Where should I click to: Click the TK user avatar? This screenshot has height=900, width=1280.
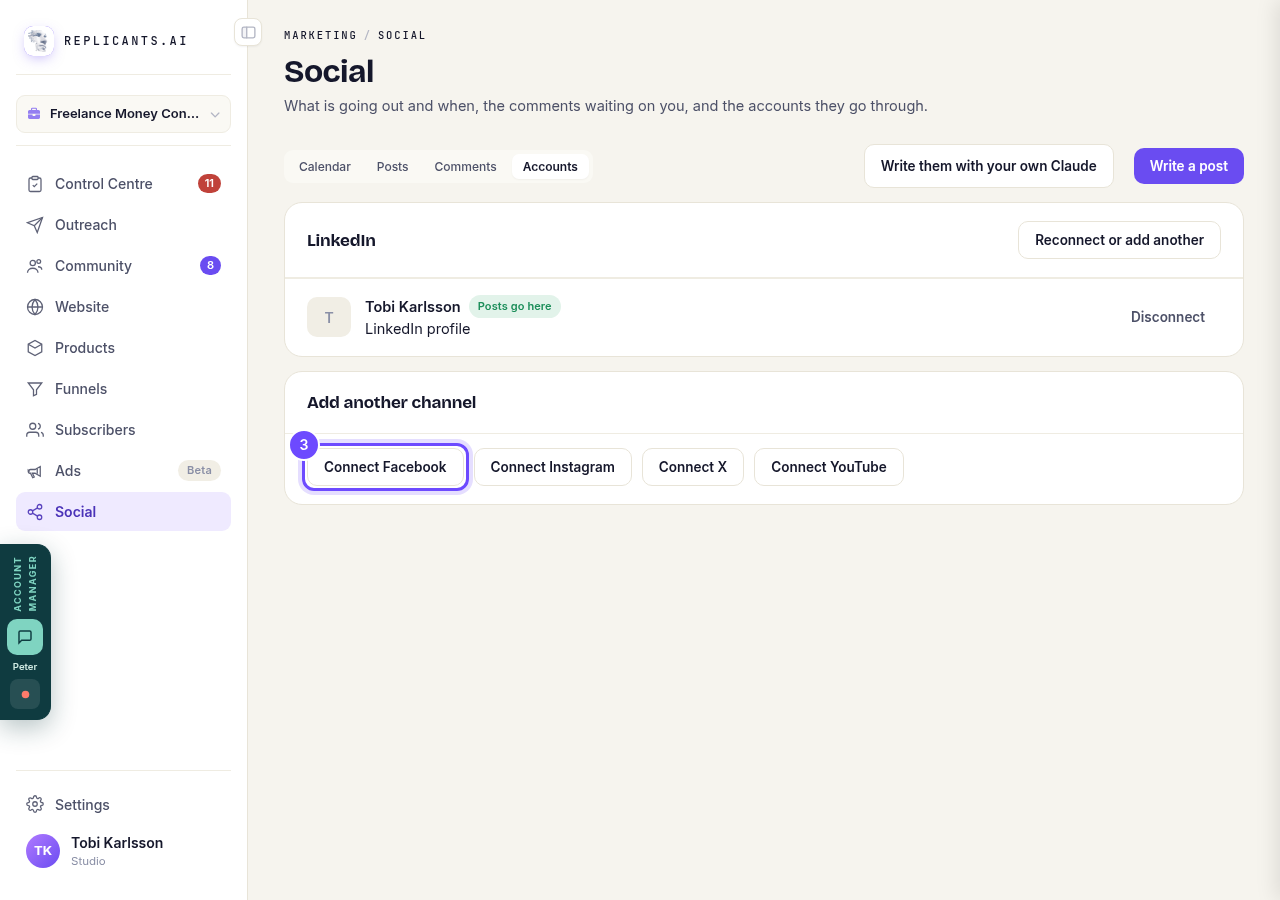pyautogui.click(x=43, y=851)
